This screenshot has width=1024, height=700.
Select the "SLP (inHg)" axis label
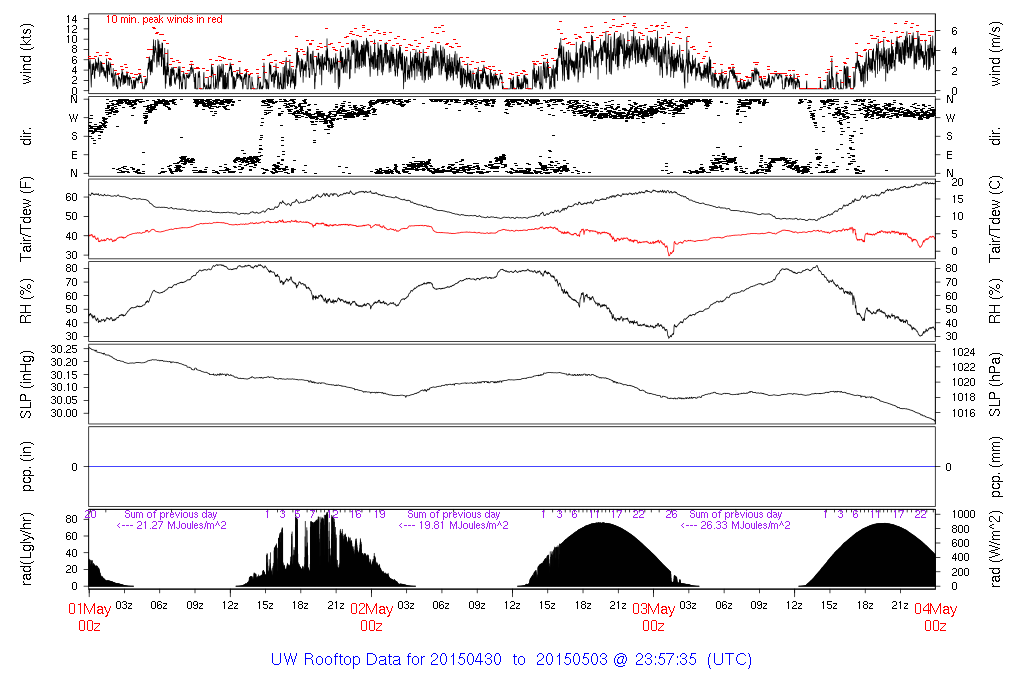[26, 384]
